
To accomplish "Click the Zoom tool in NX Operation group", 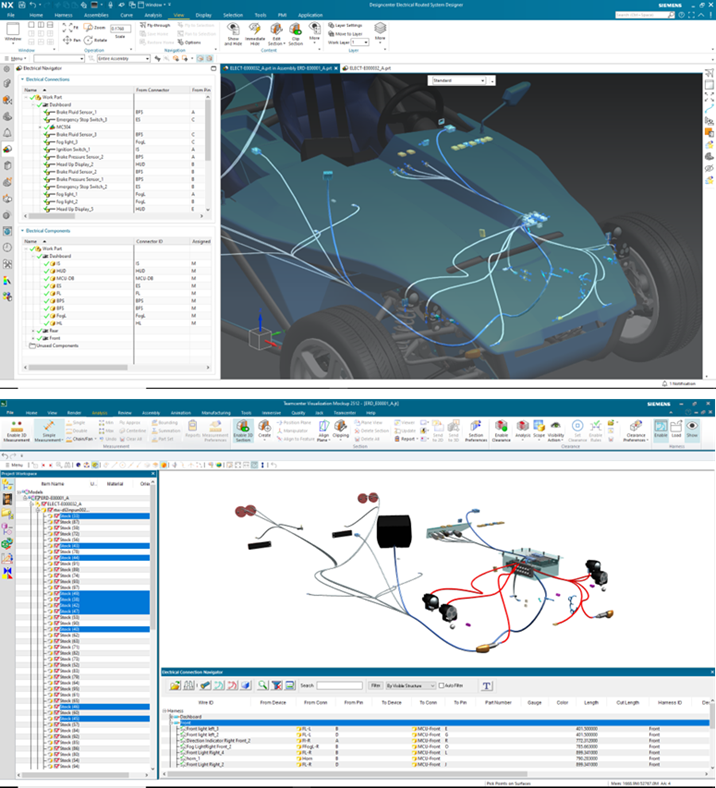I will [x=95, y=28].
